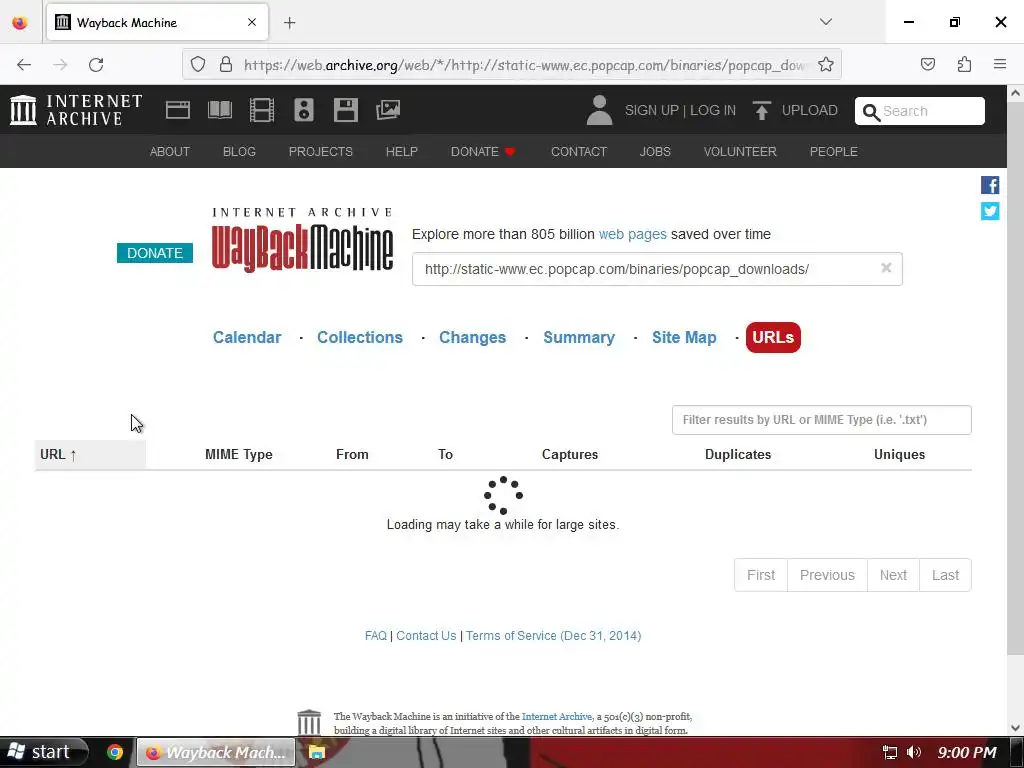Viewport: 1024px width, 768px height.
Task: Sort by the Captures column
Action: tap(569, 455)
